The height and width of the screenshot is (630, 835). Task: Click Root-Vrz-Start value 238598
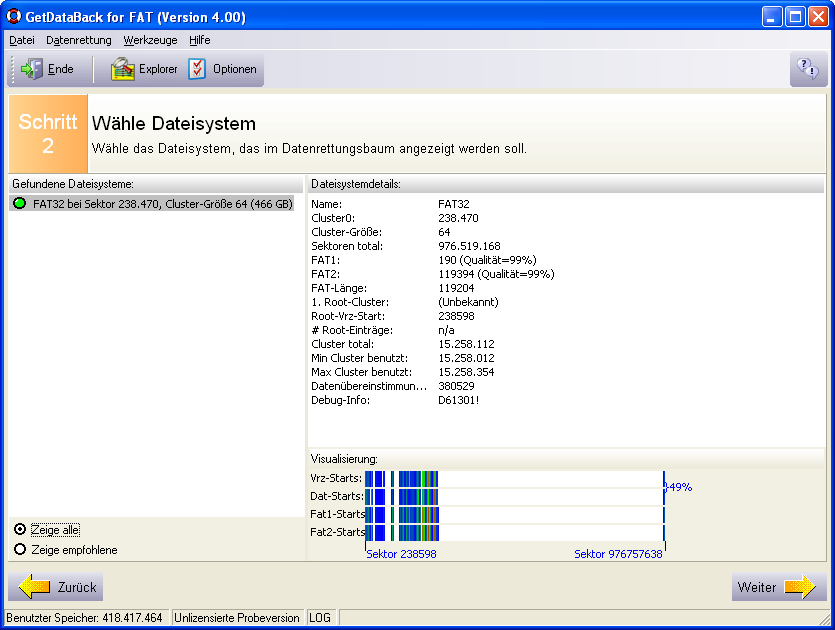pos(456,316)
